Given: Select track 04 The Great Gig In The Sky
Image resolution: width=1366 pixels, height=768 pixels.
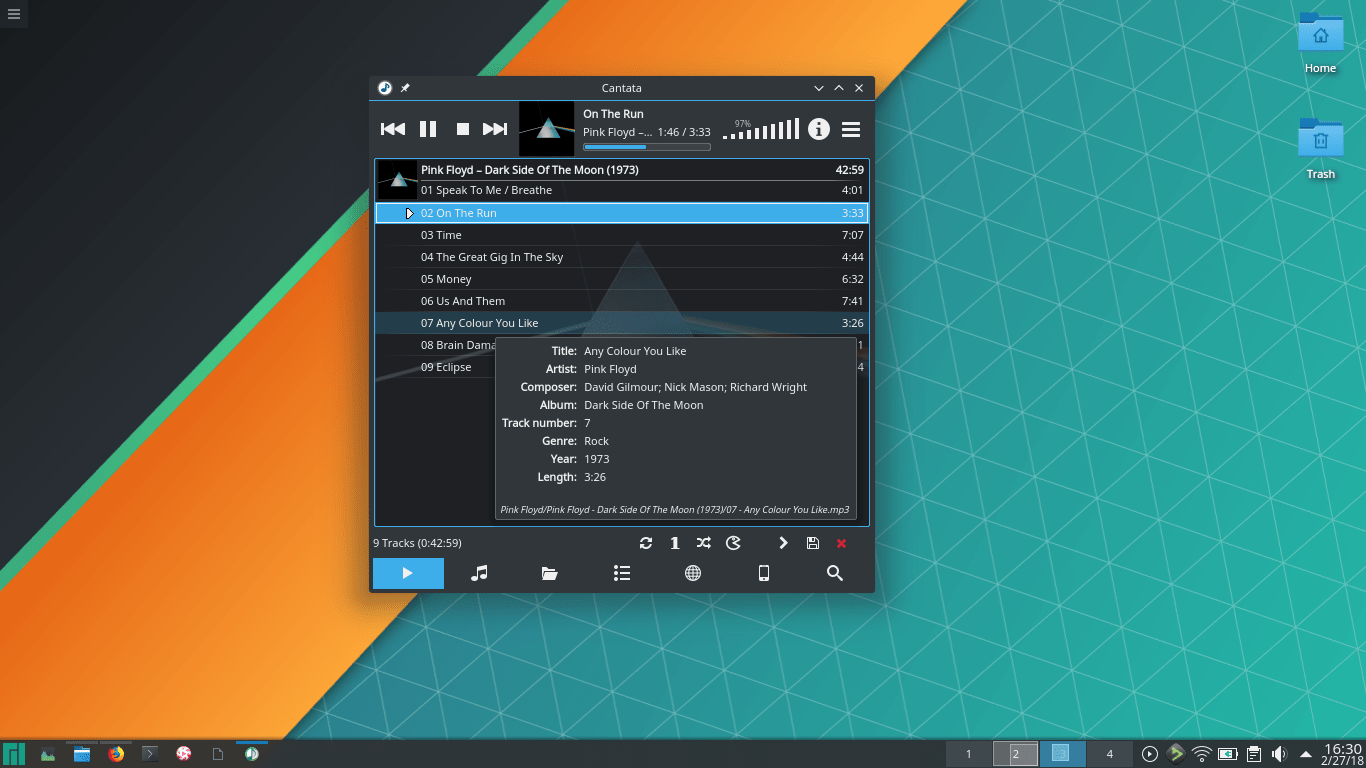Looking at the screenshot, I should click(622, 257).
